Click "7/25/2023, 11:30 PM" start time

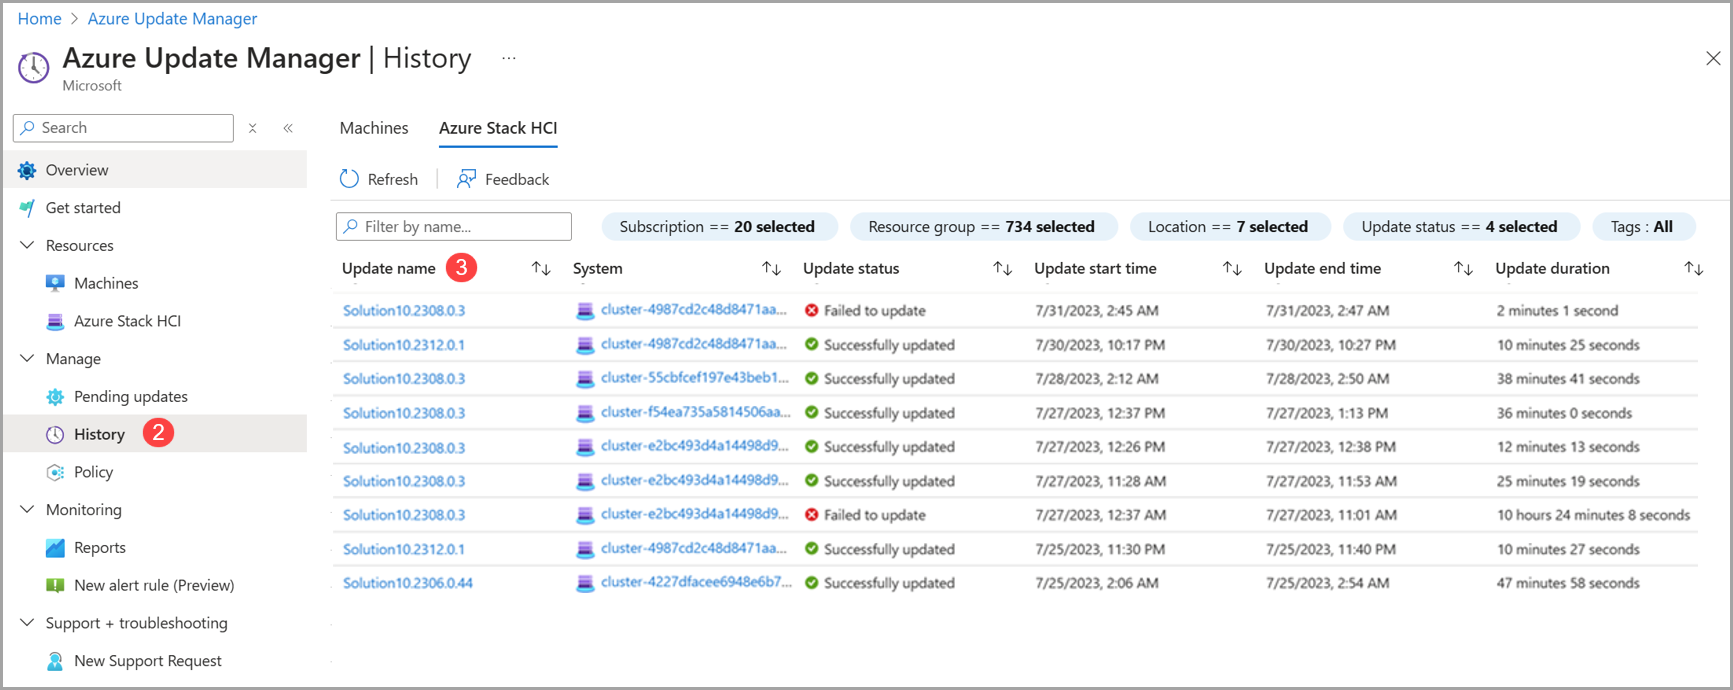(1100, 549)
